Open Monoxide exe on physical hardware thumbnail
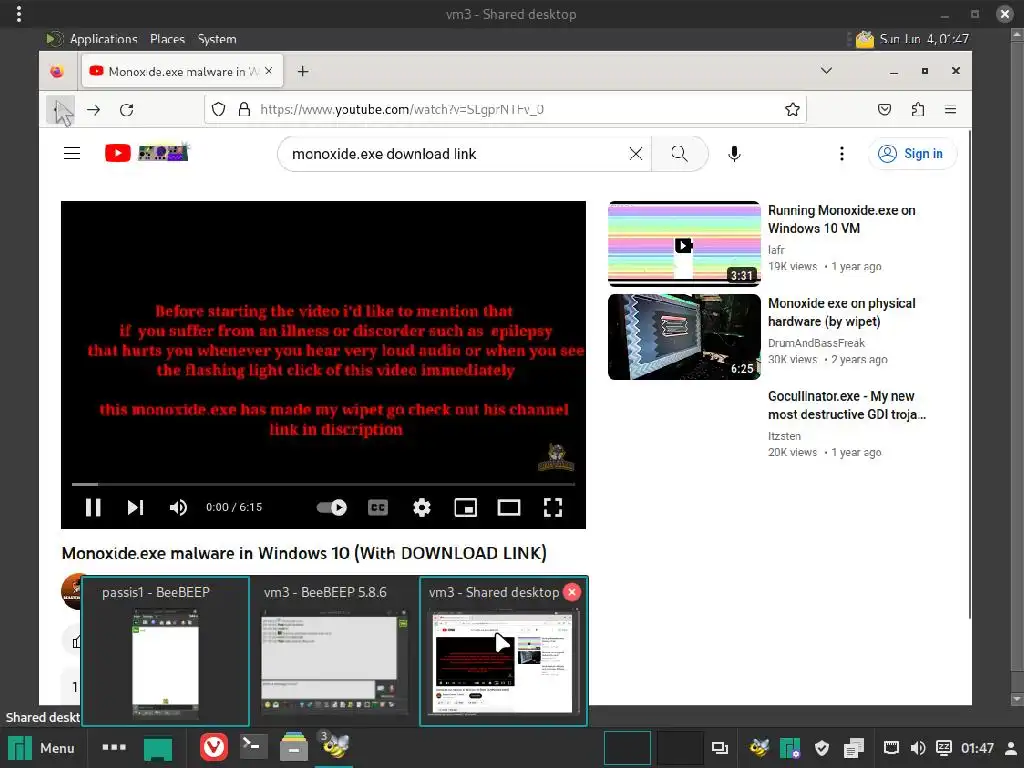The image size is (1024, 768). (684, 336)
